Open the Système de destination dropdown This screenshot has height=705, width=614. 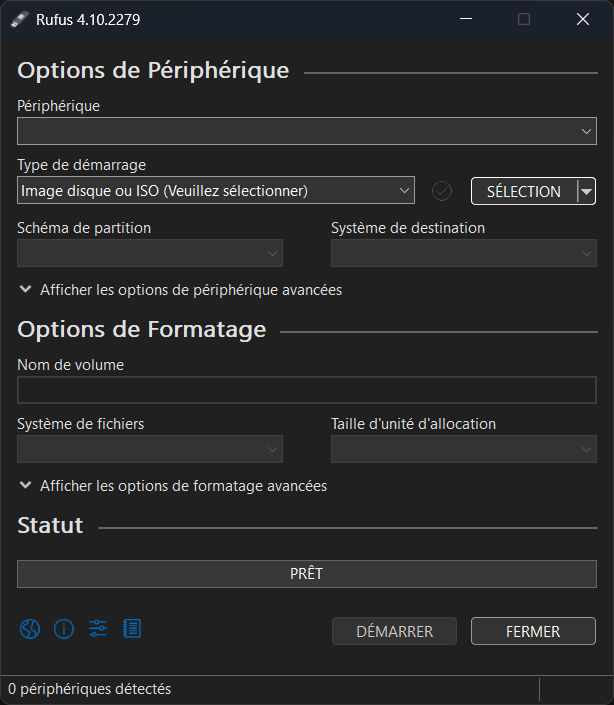[464, 253]
